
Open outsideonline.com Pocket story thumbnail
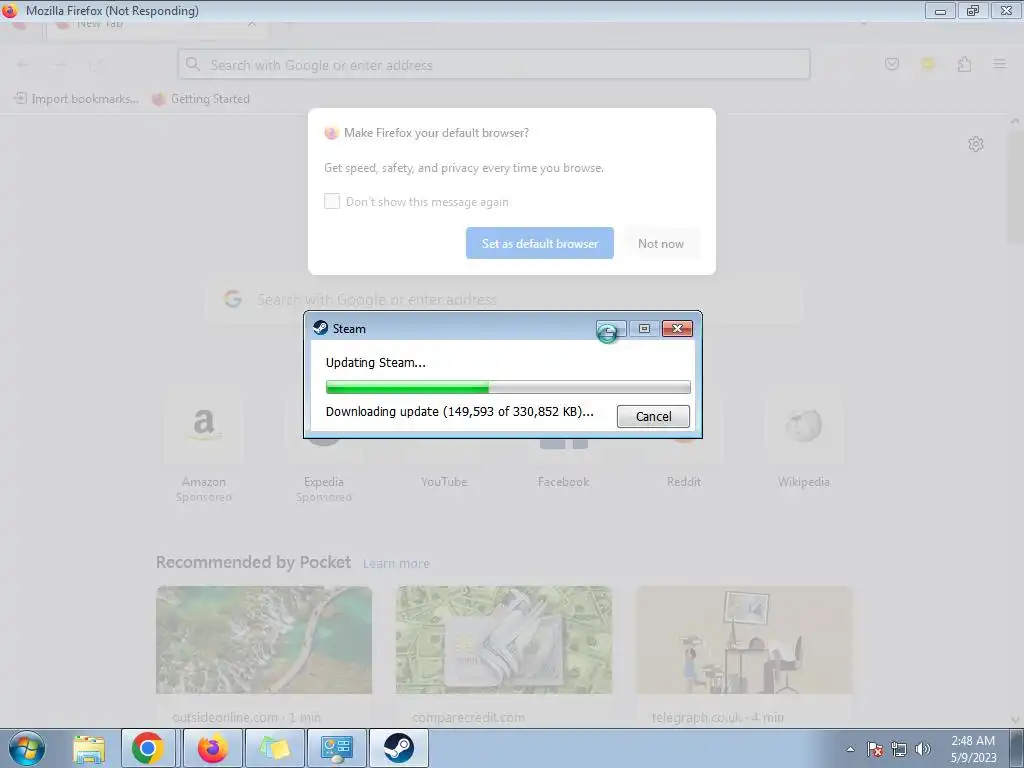coord(264,640)
